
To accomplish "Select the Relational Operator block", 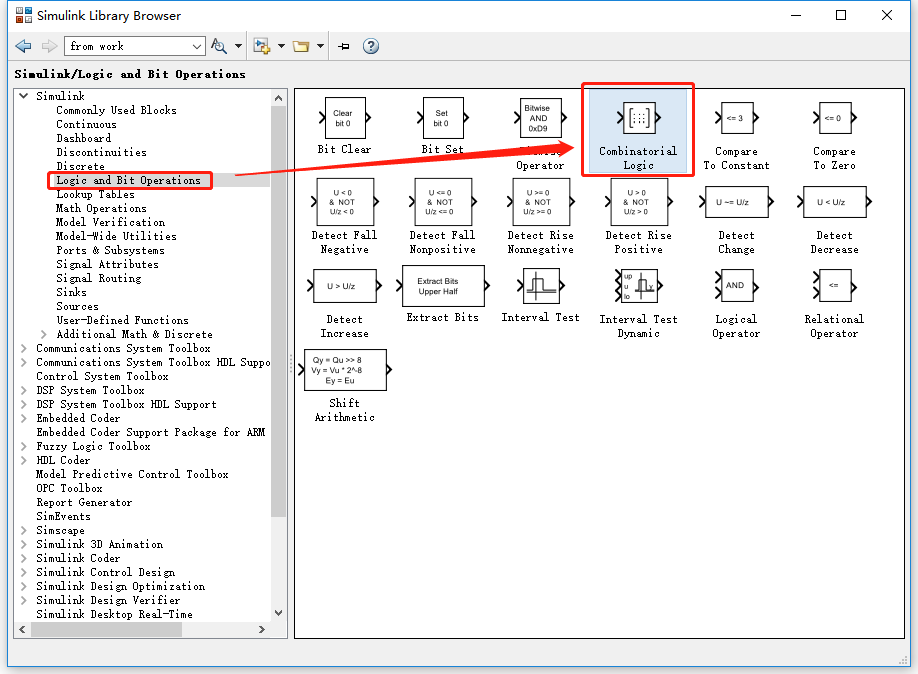I will pyautogui.click(x=834, y=286).
